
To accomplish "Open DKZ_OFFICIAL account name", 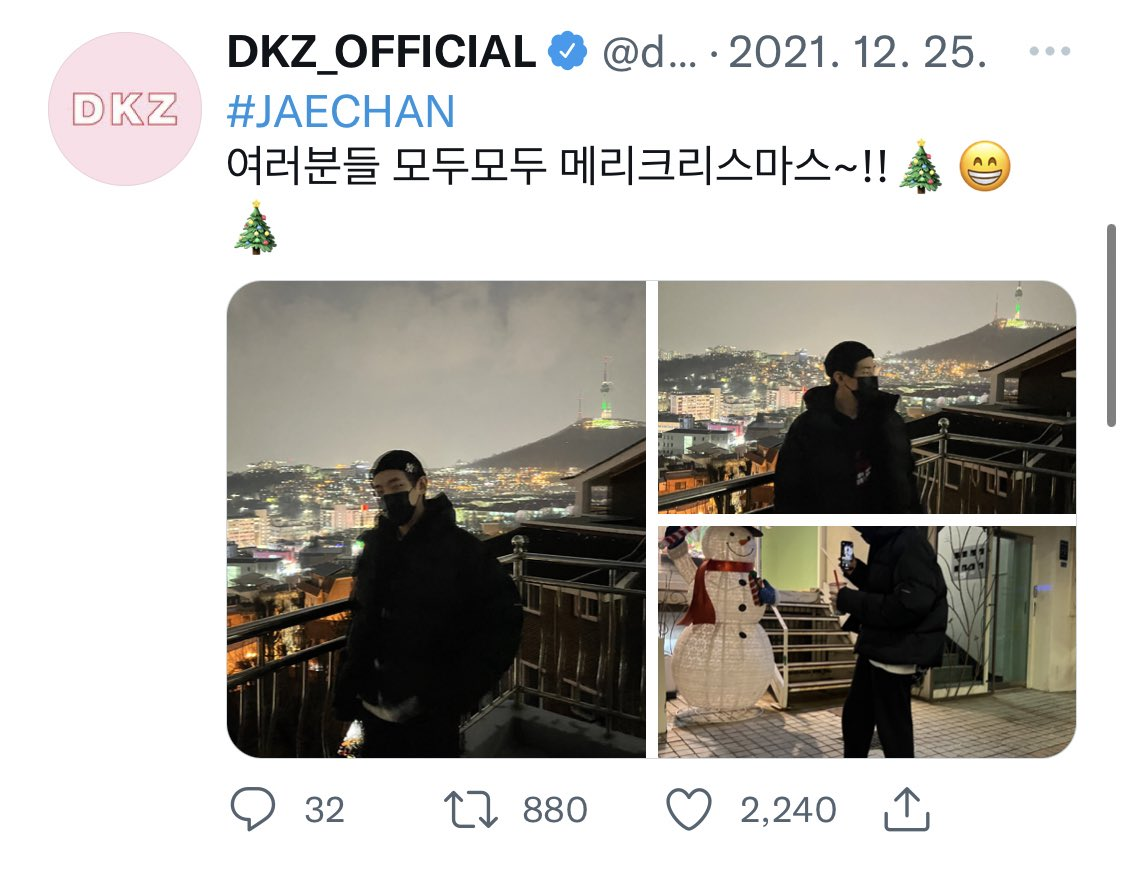I will click(381, 52).
